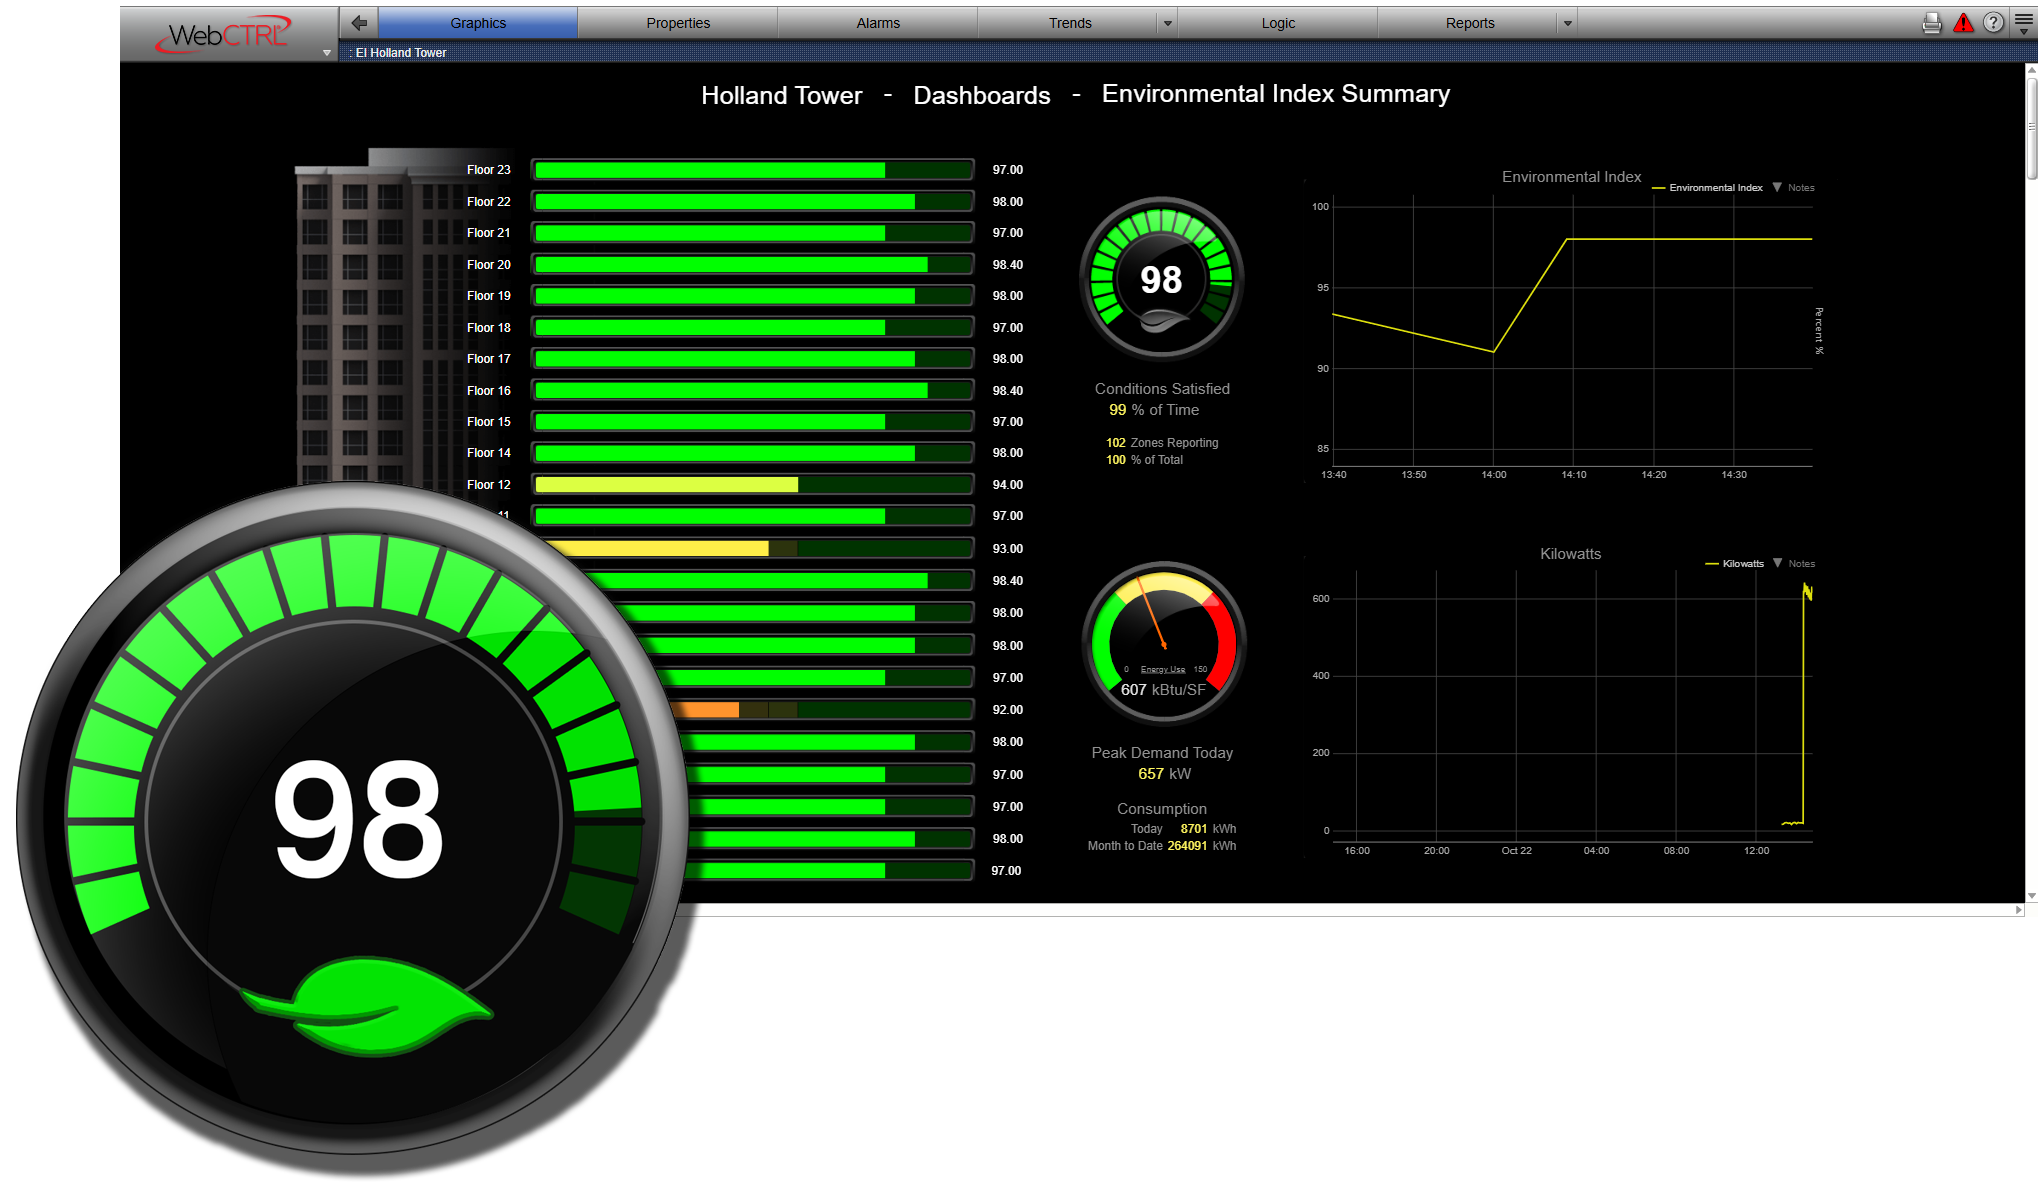Open the red alarm warning icon

pyautogui.click(x=1963, y=23)
